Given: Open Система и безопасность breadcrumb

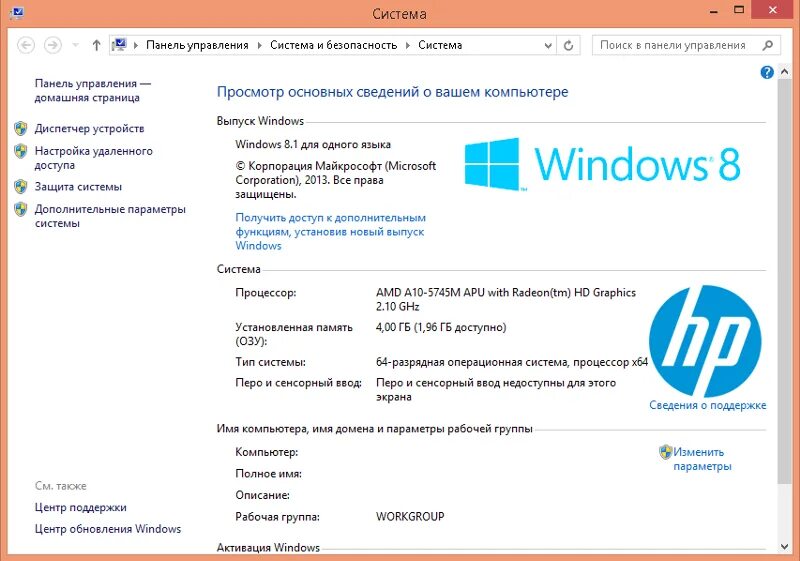Looking at the screenshot, I should pos(333,45).
